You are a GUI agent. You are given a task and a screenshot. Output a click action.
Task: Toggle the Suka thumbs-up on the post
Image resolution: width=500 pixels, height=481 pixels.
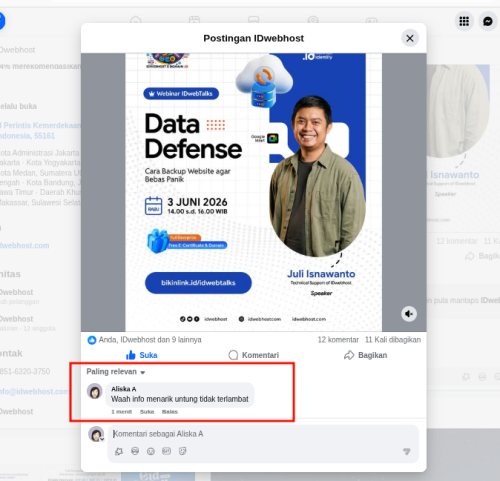pyautogui.click(x=142, y=355)
